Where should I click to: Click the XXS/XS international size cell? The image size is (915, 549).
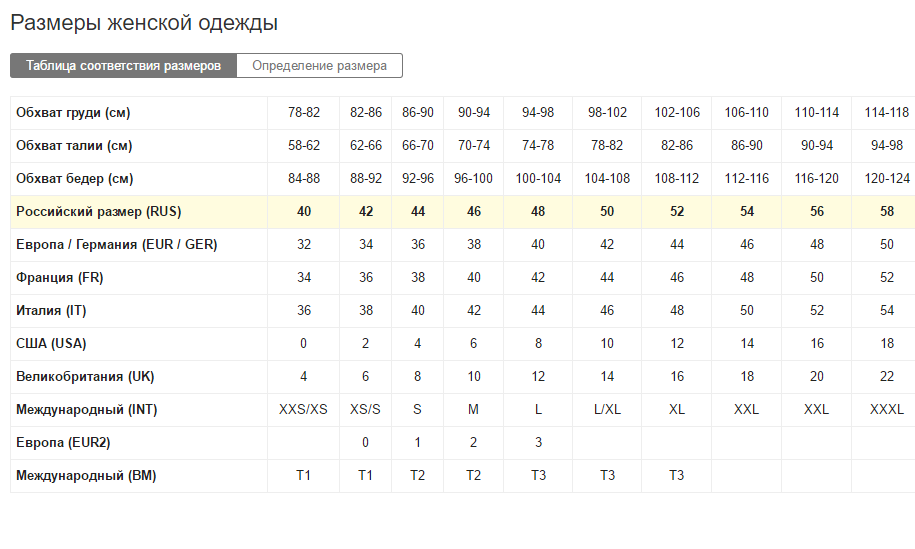pyautogui.click(x=303, y=410)
